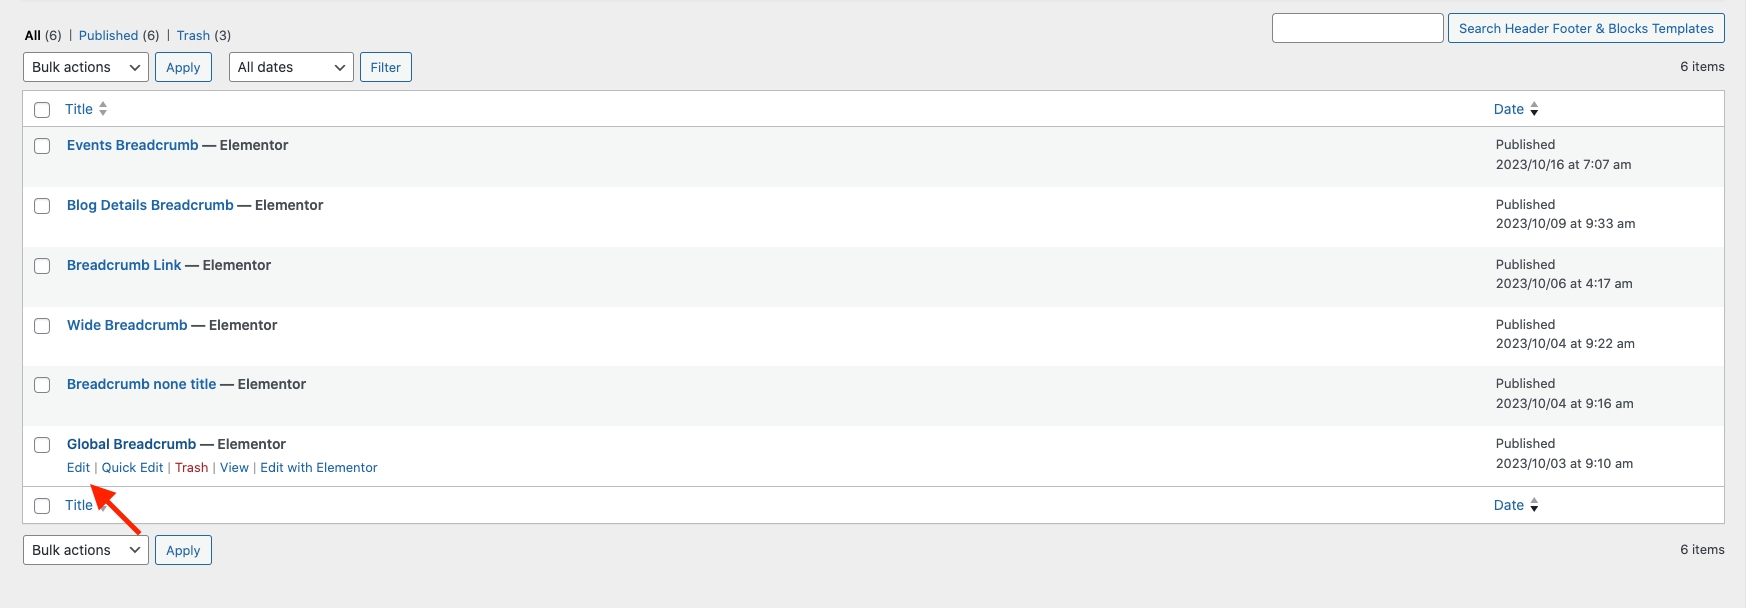Screen dimensions: 1746x608
Task: Tick the Events Breadcrumb row checkbox
Action: click(x=42, y=146)
